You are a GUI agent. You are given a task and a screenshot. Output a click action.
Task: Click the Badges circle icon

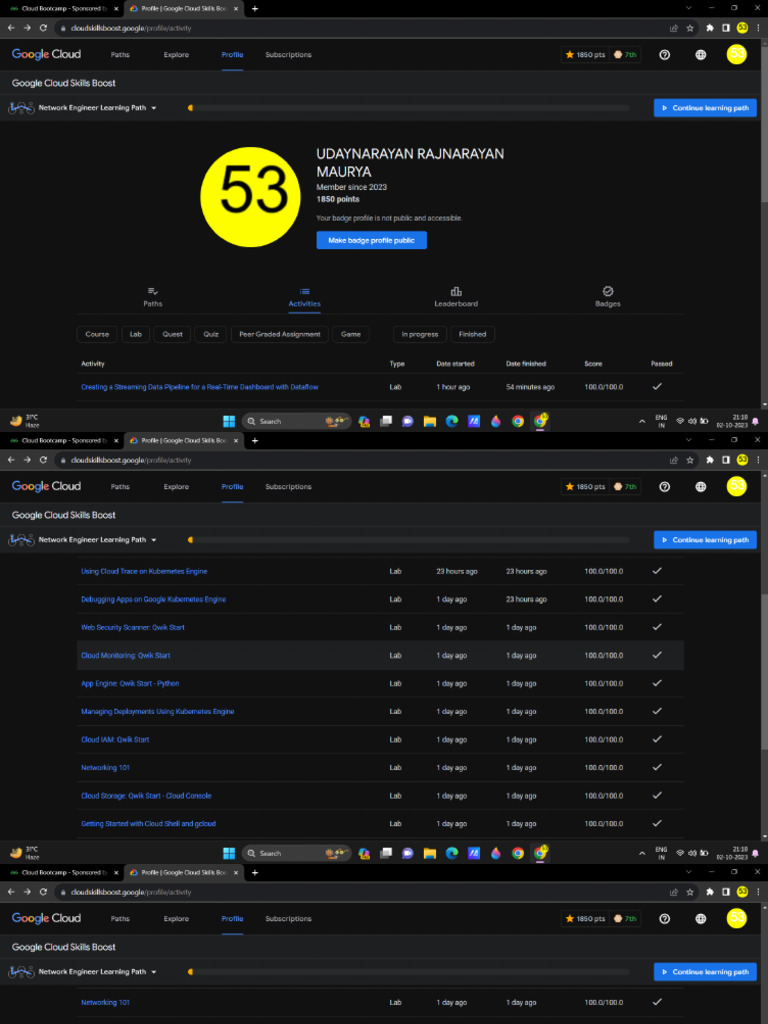click(608, 291)
